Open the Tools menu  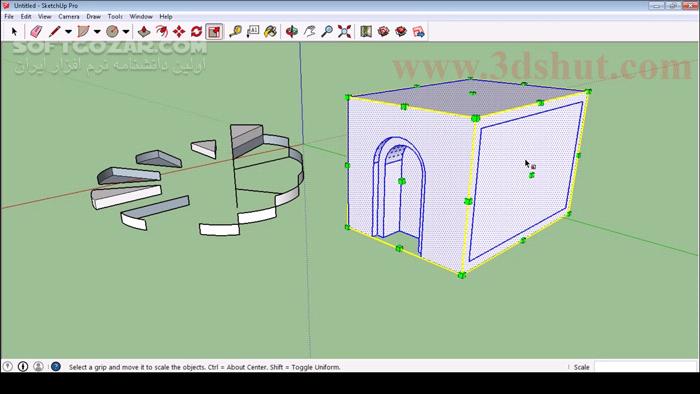click(x=115, y=17)
